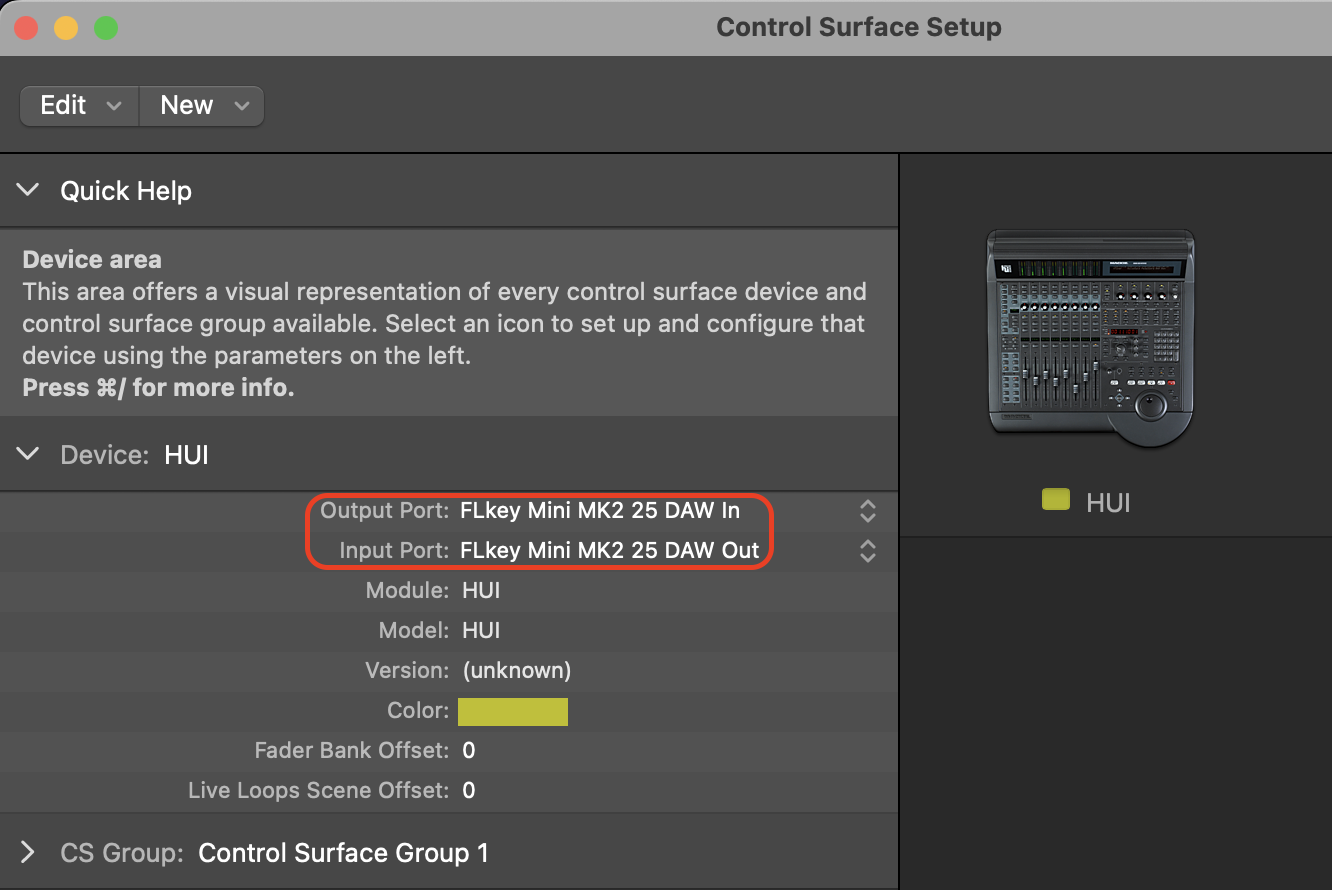Collapse the Device: HUI section
1332x890 pixels.
tap(29, 454)
